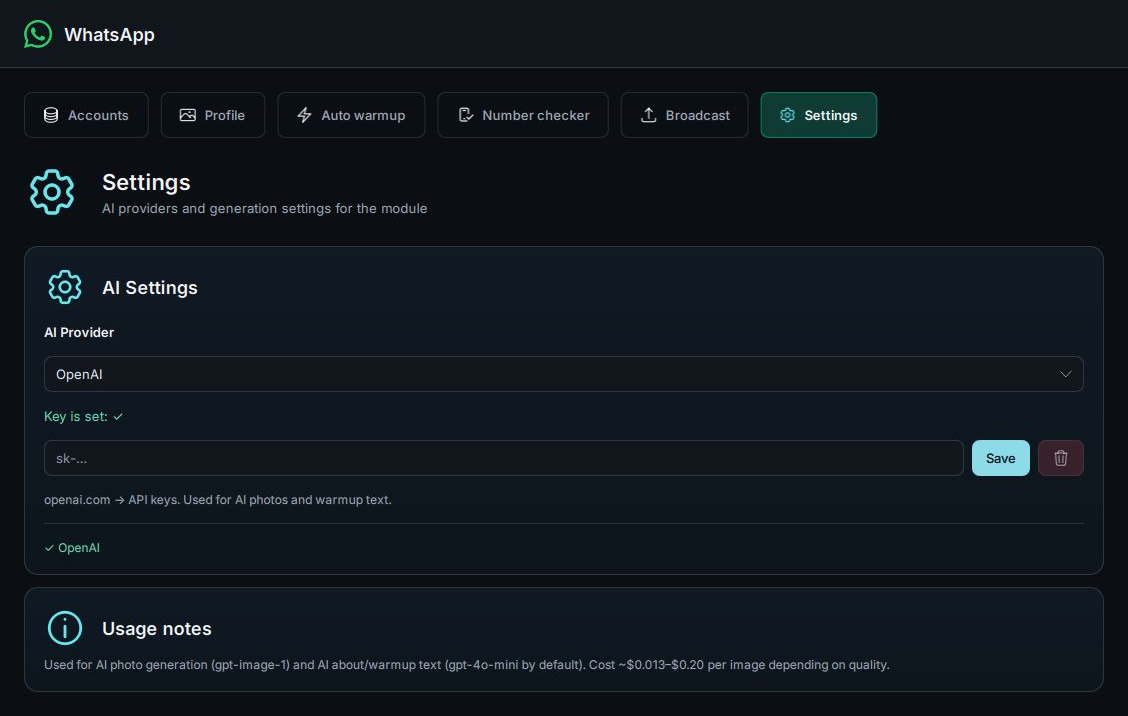Focus the sk-... API key field
1128x716 pixels.
pyautogui.click(x=504, y=458)
